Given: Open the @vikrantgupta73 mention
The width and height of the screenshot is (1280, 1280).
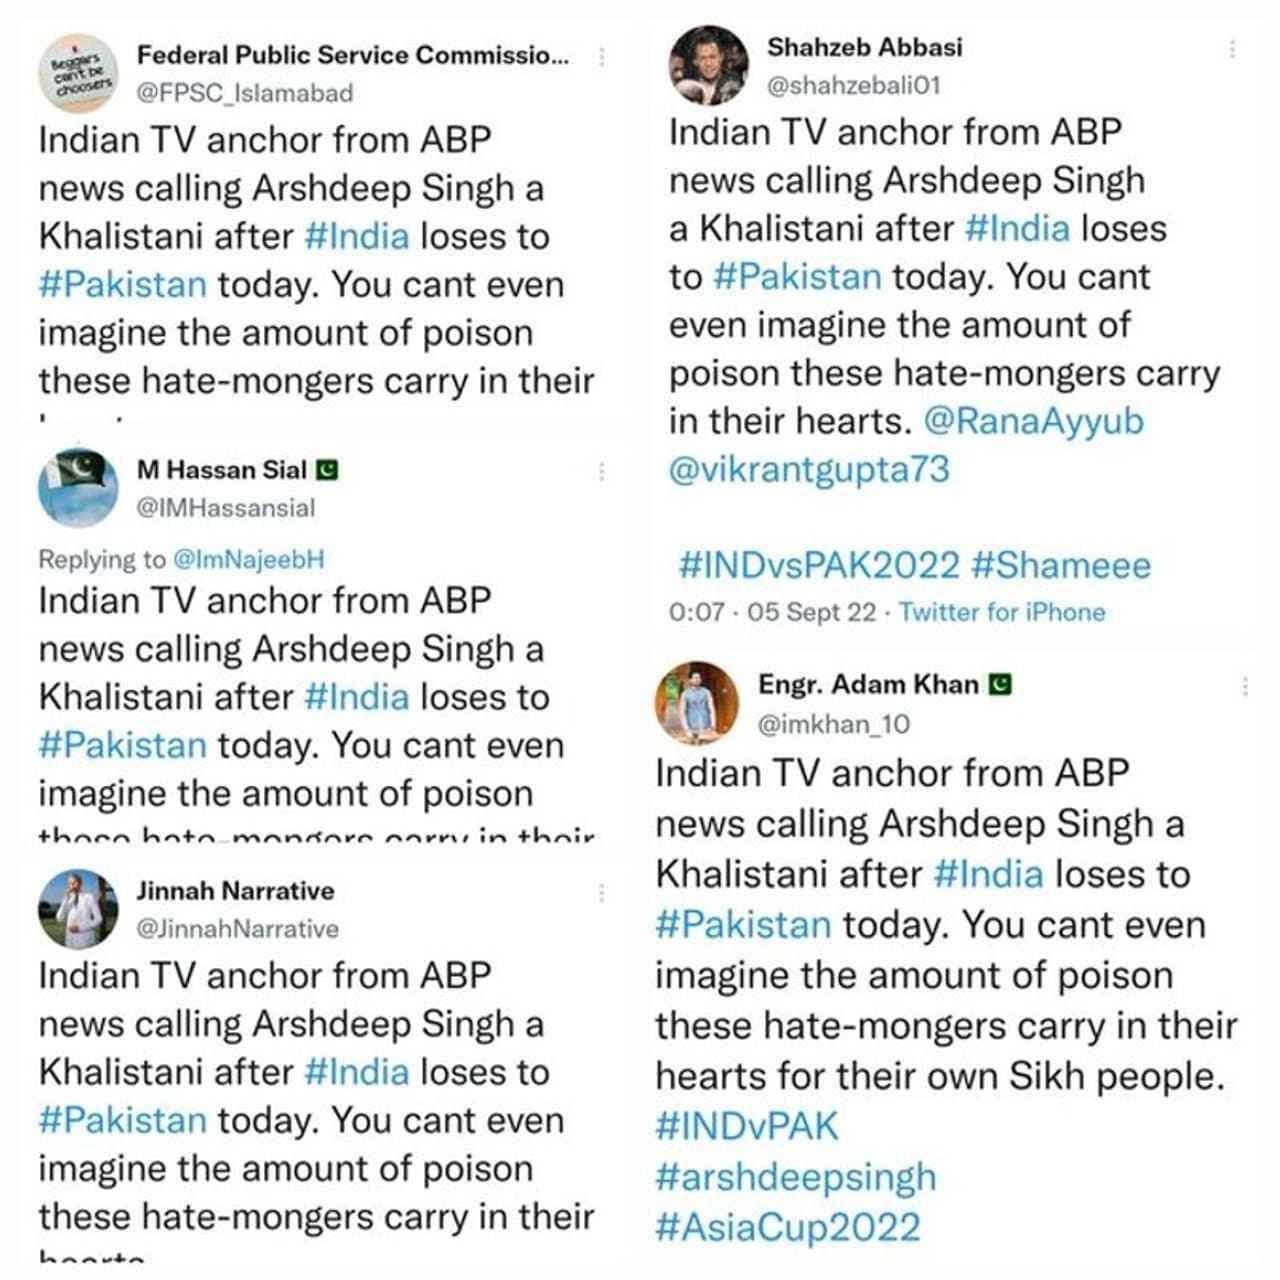Looking at the screenshot, I should [x=809, y=469].
